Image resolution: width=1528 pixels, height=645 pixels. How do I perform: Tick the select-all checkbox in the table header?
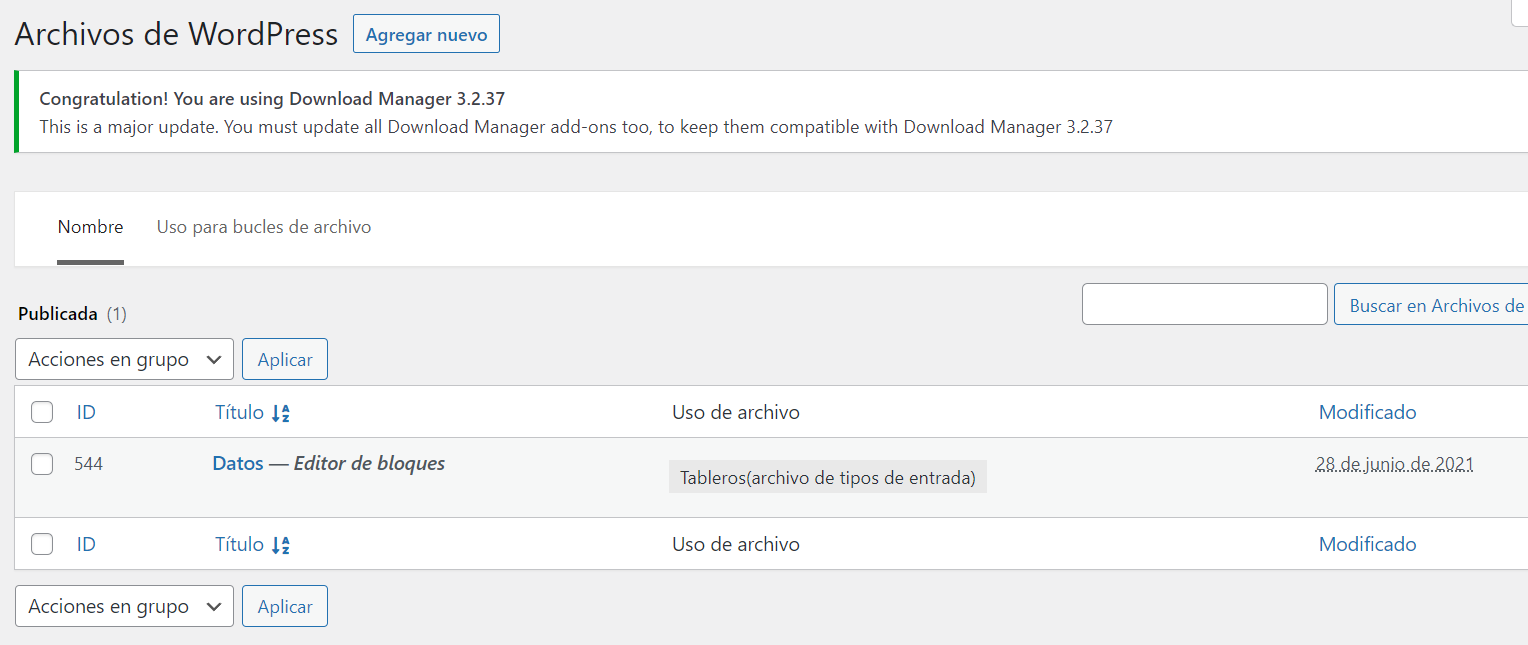tap(42, 412)
